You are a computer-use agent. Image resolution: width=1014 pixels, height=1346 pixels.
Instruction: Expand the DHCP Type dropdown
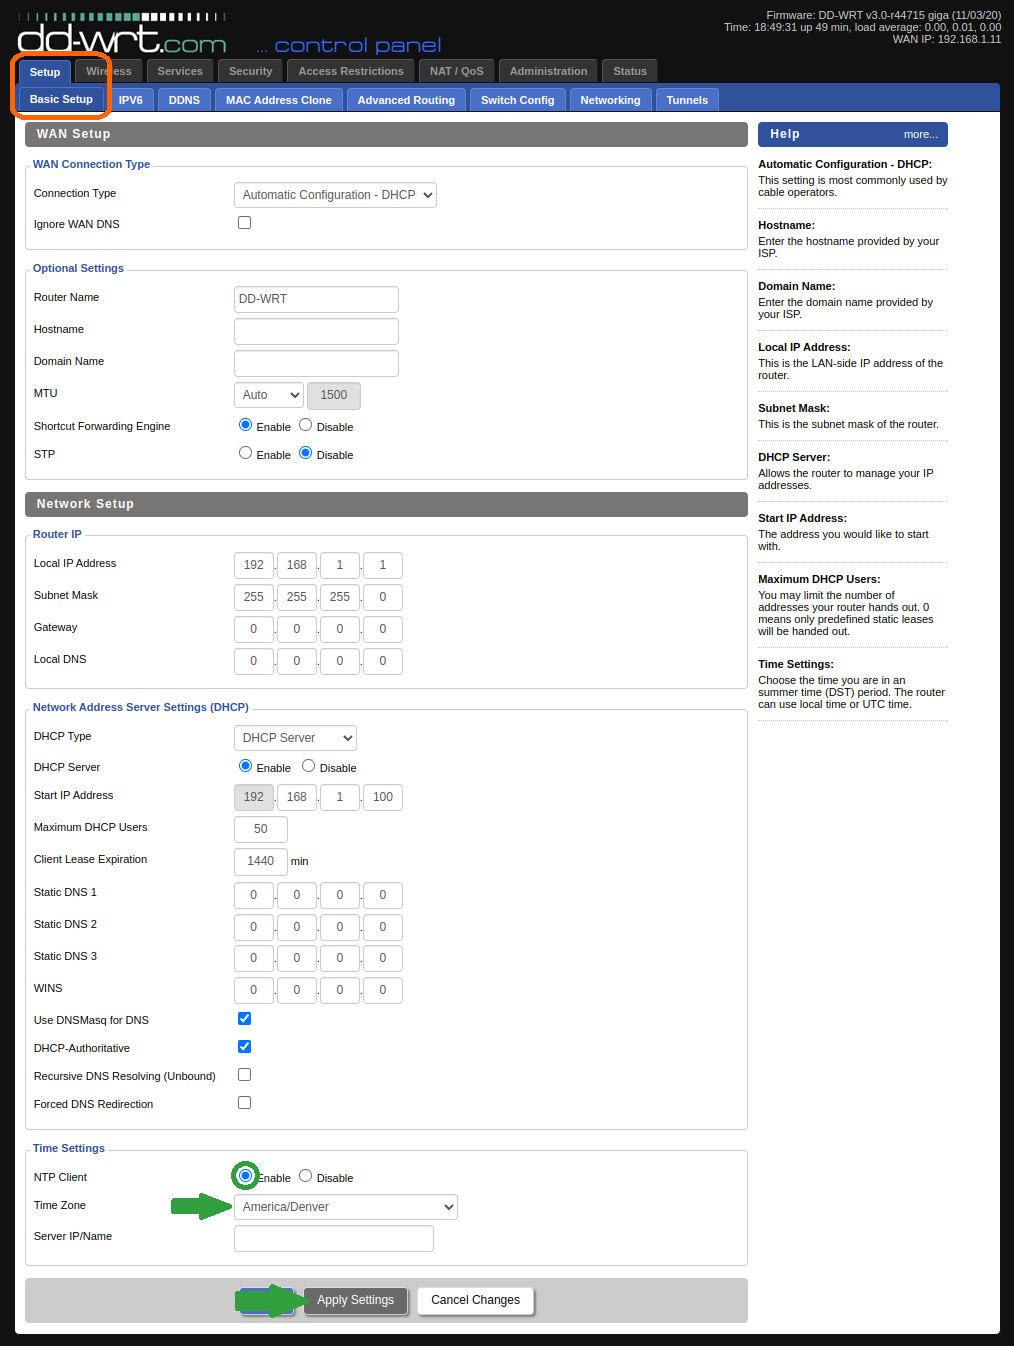pos(295,738)
